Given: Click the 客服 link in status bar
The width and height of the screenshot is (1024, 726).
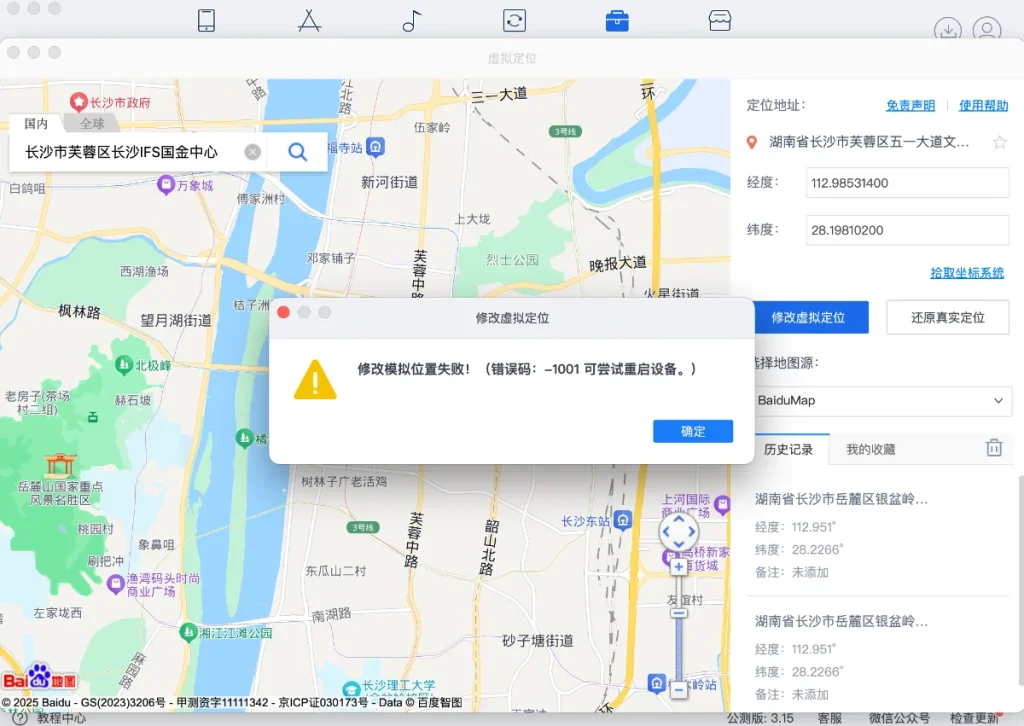Looking at the screenshot, I should [x=829, y=718].
